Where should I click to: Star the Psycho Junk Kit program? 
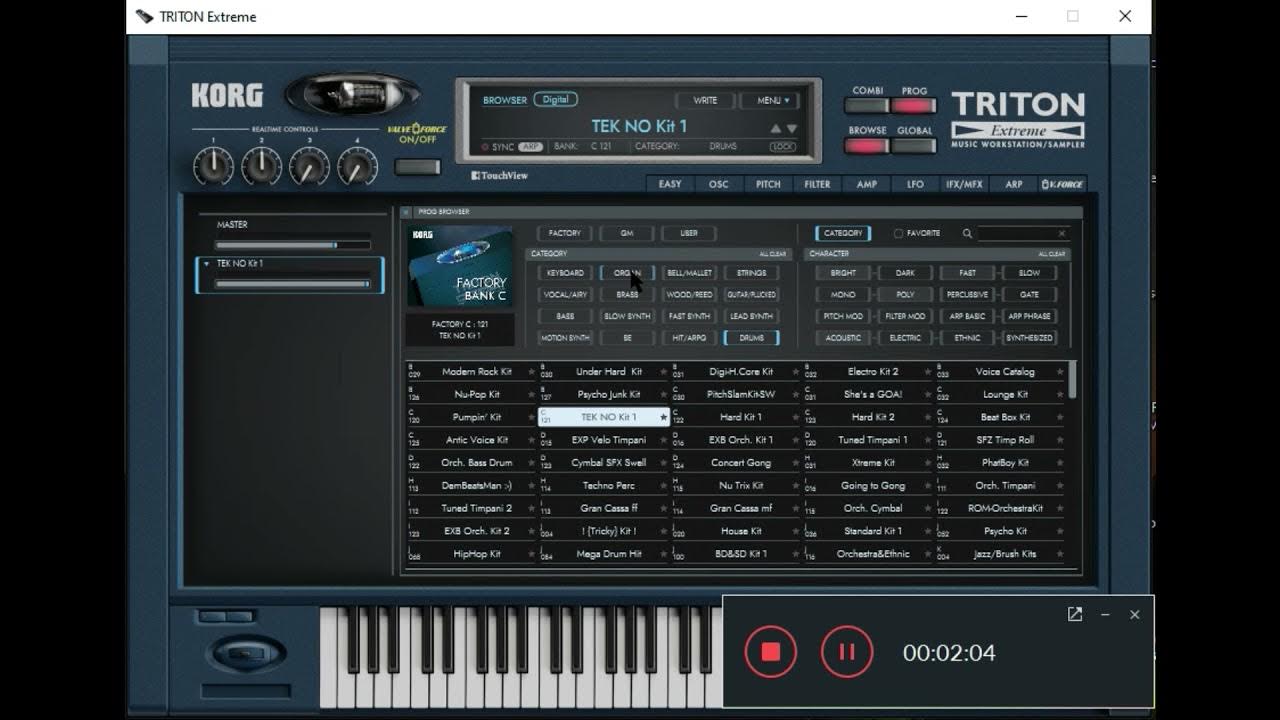(663, 395)
